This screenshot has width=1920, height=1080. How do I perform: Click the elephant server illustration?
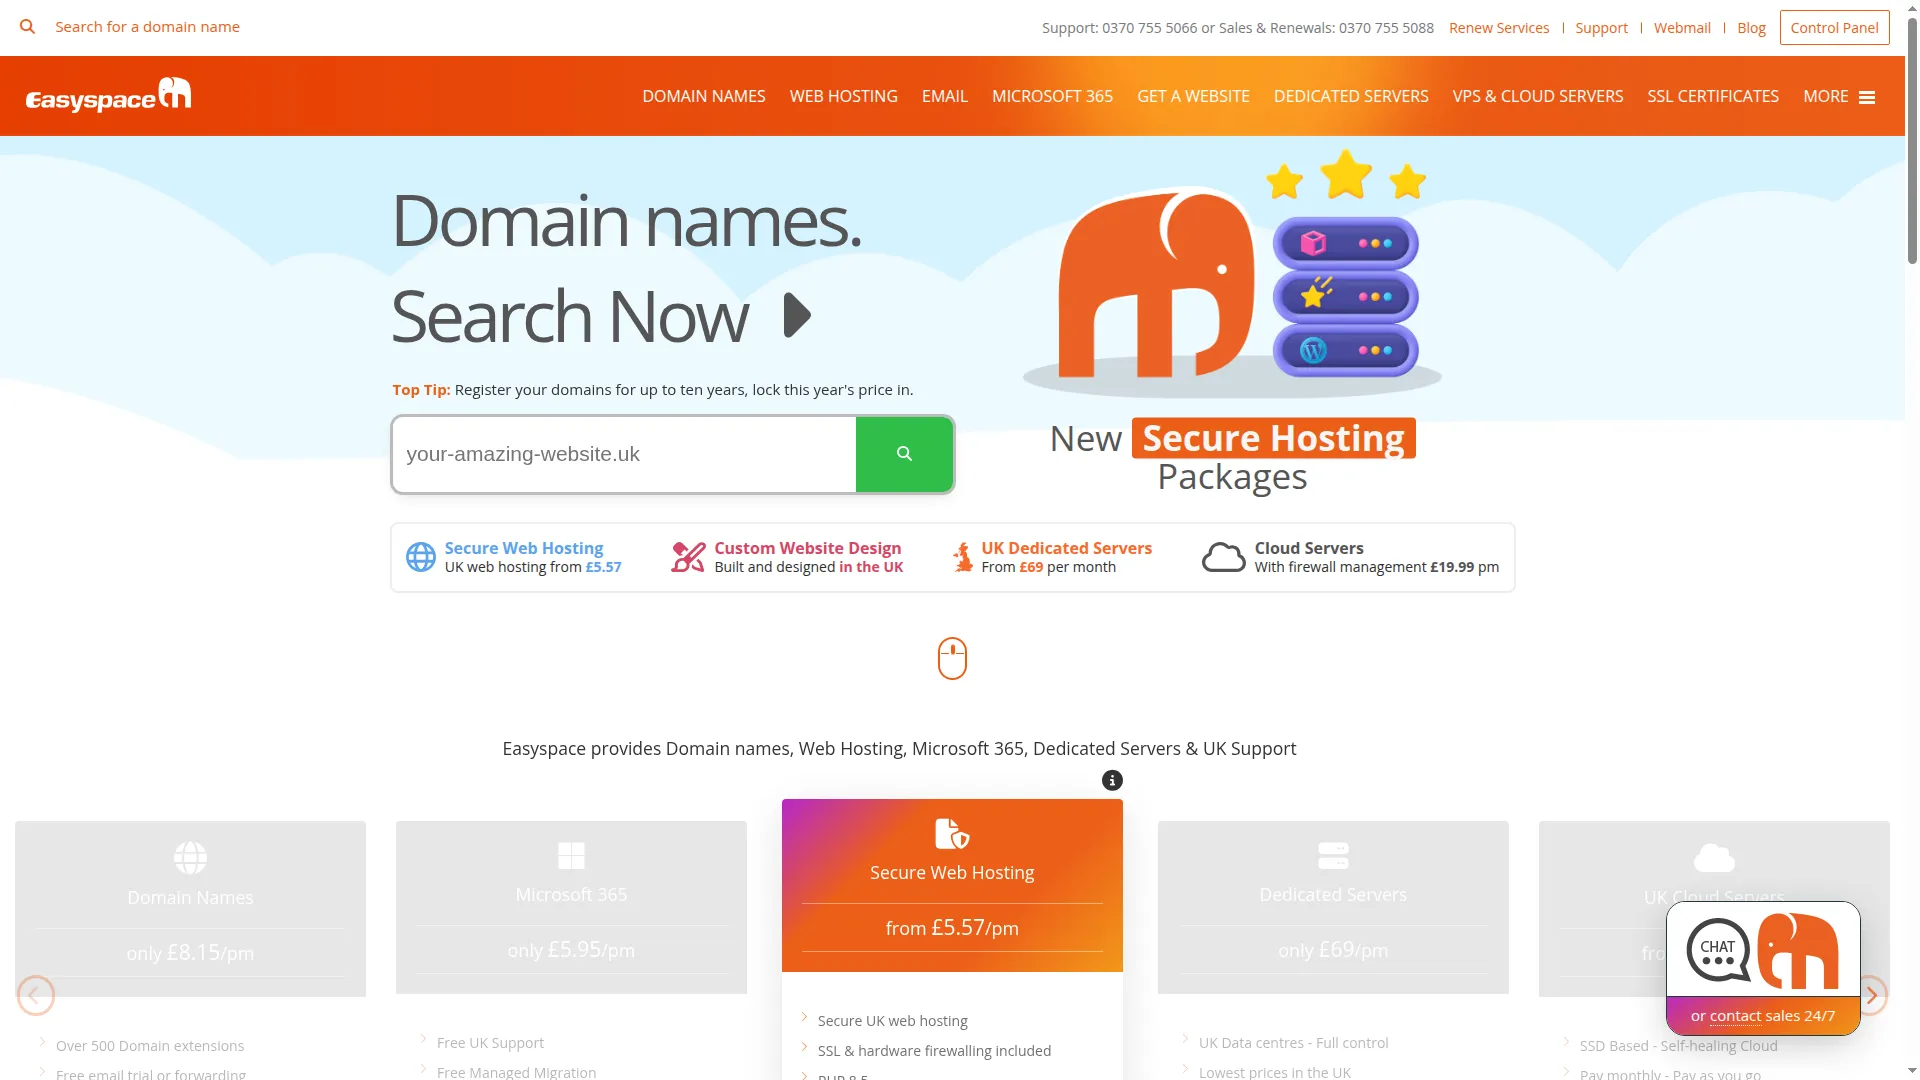pyautogui.click(x=1233, y=273)
